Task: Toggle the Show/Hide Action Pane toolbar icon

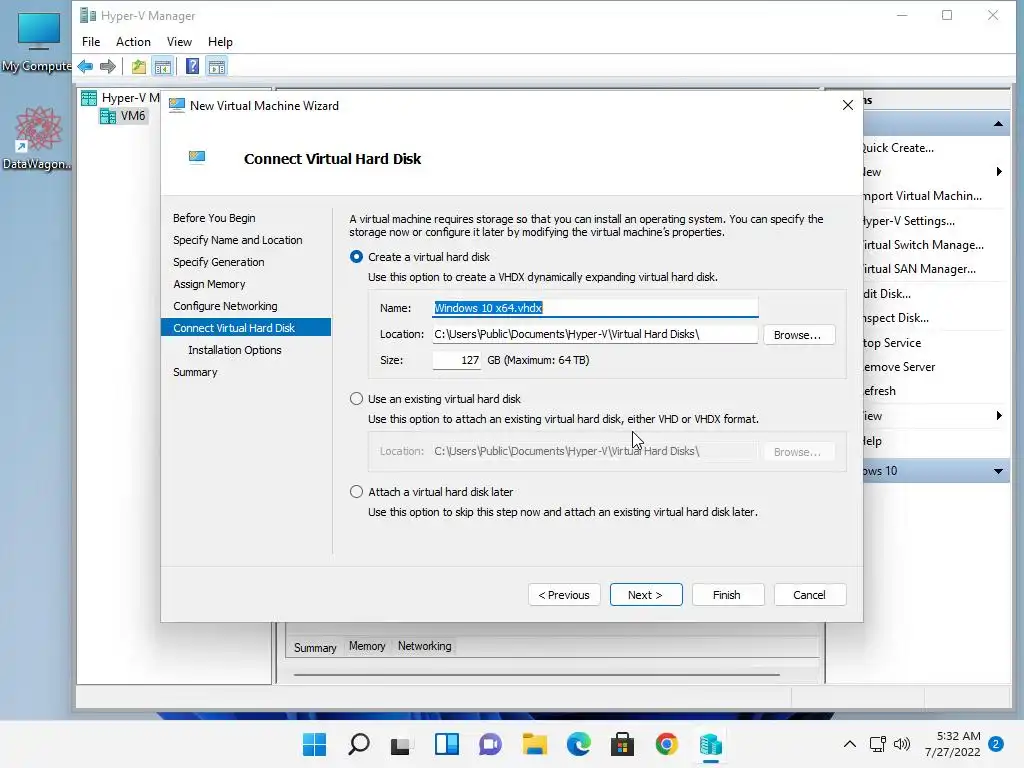Action: pyautogui.click(x=217, y=66)
